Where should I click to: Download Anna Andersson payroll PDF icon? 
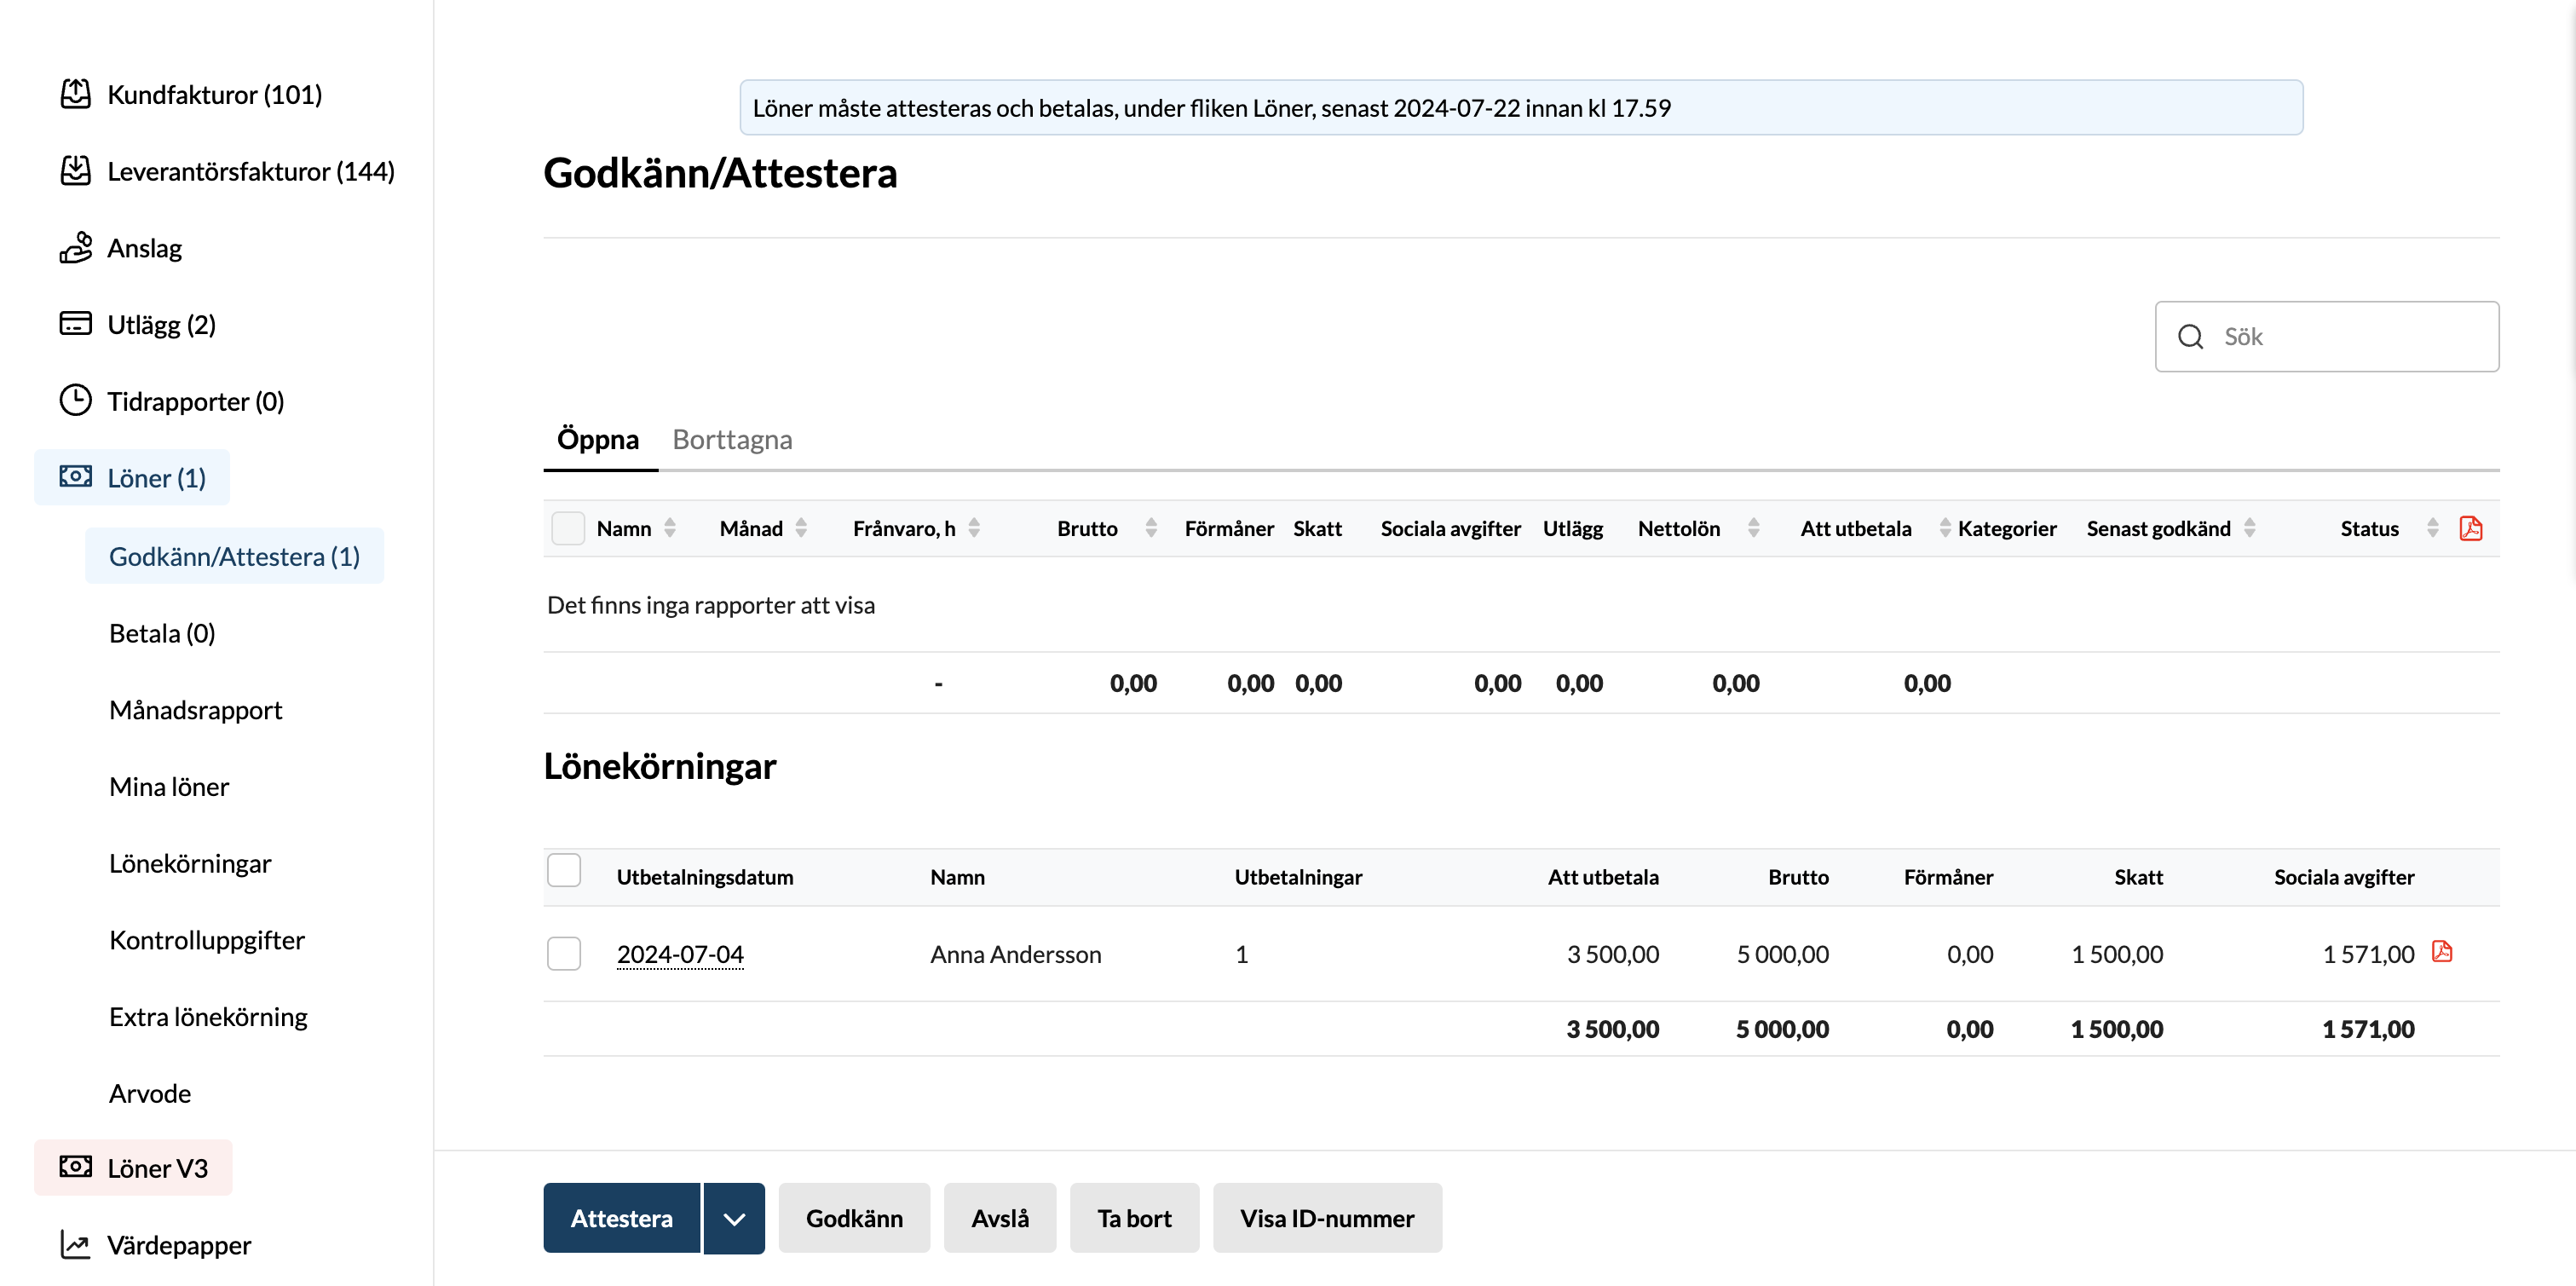(2441, 952)
